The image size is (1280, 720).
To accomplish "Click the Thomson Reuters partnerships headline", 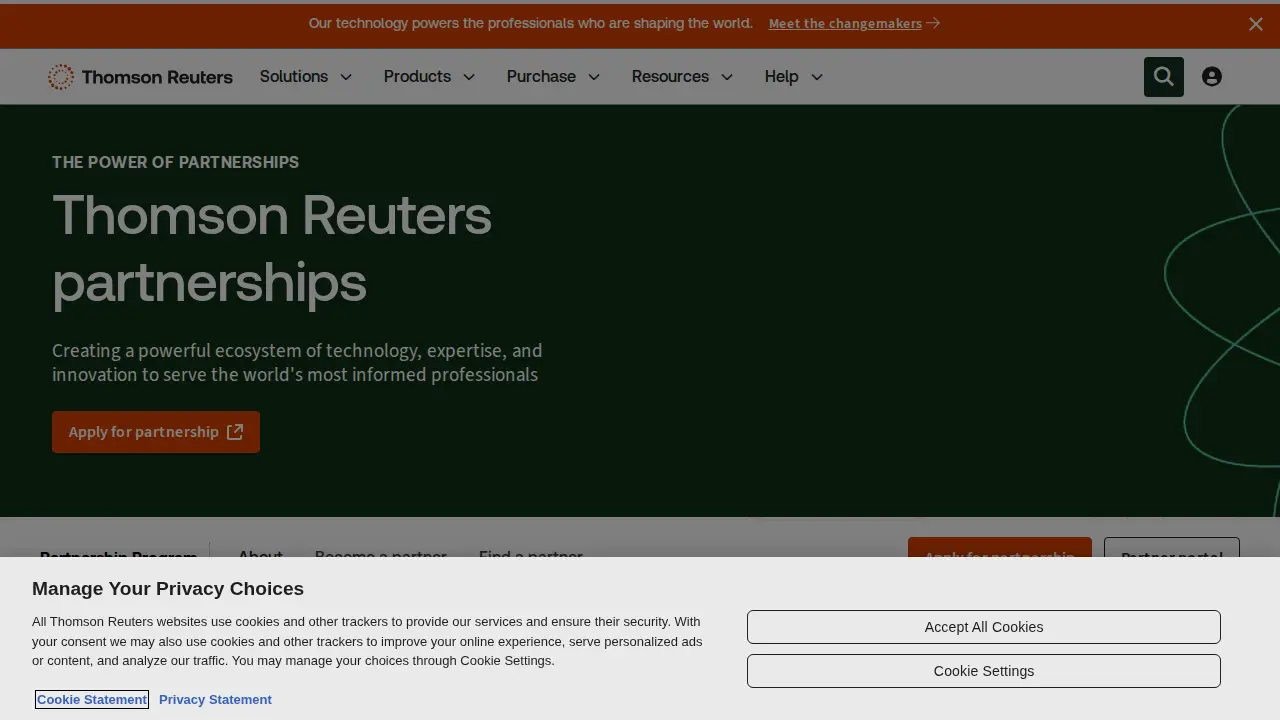I will [272, 249].
